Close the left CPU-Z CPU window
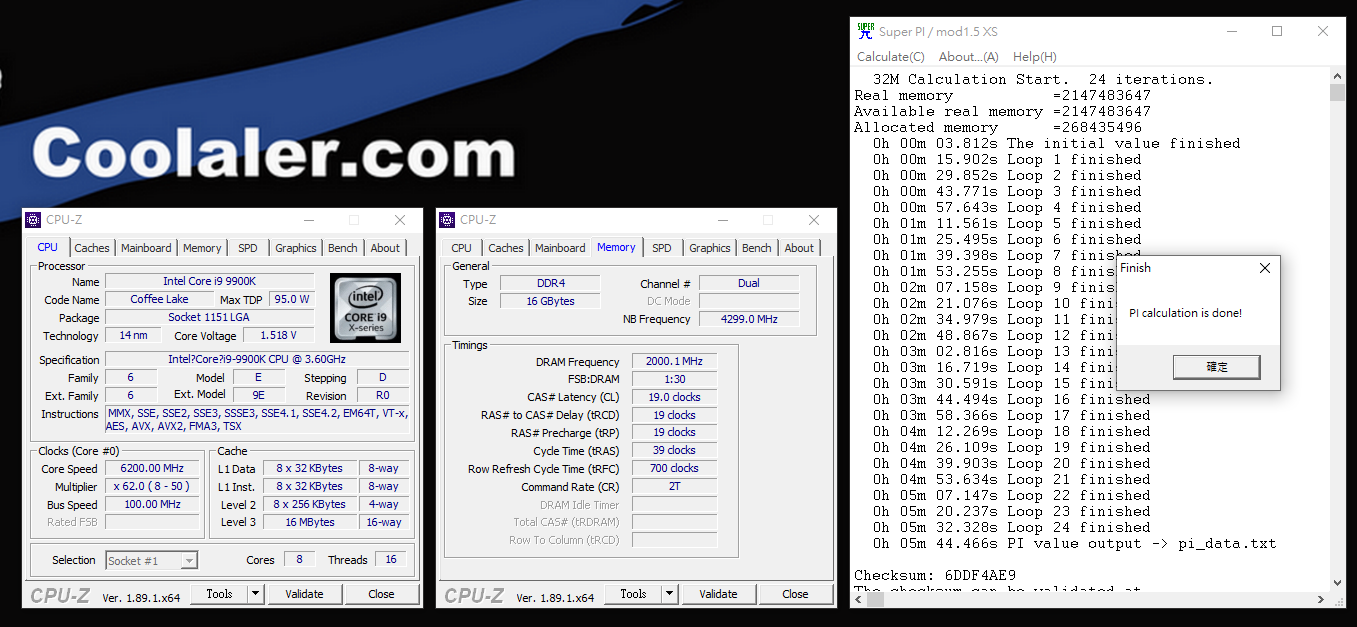 (400, 220)
